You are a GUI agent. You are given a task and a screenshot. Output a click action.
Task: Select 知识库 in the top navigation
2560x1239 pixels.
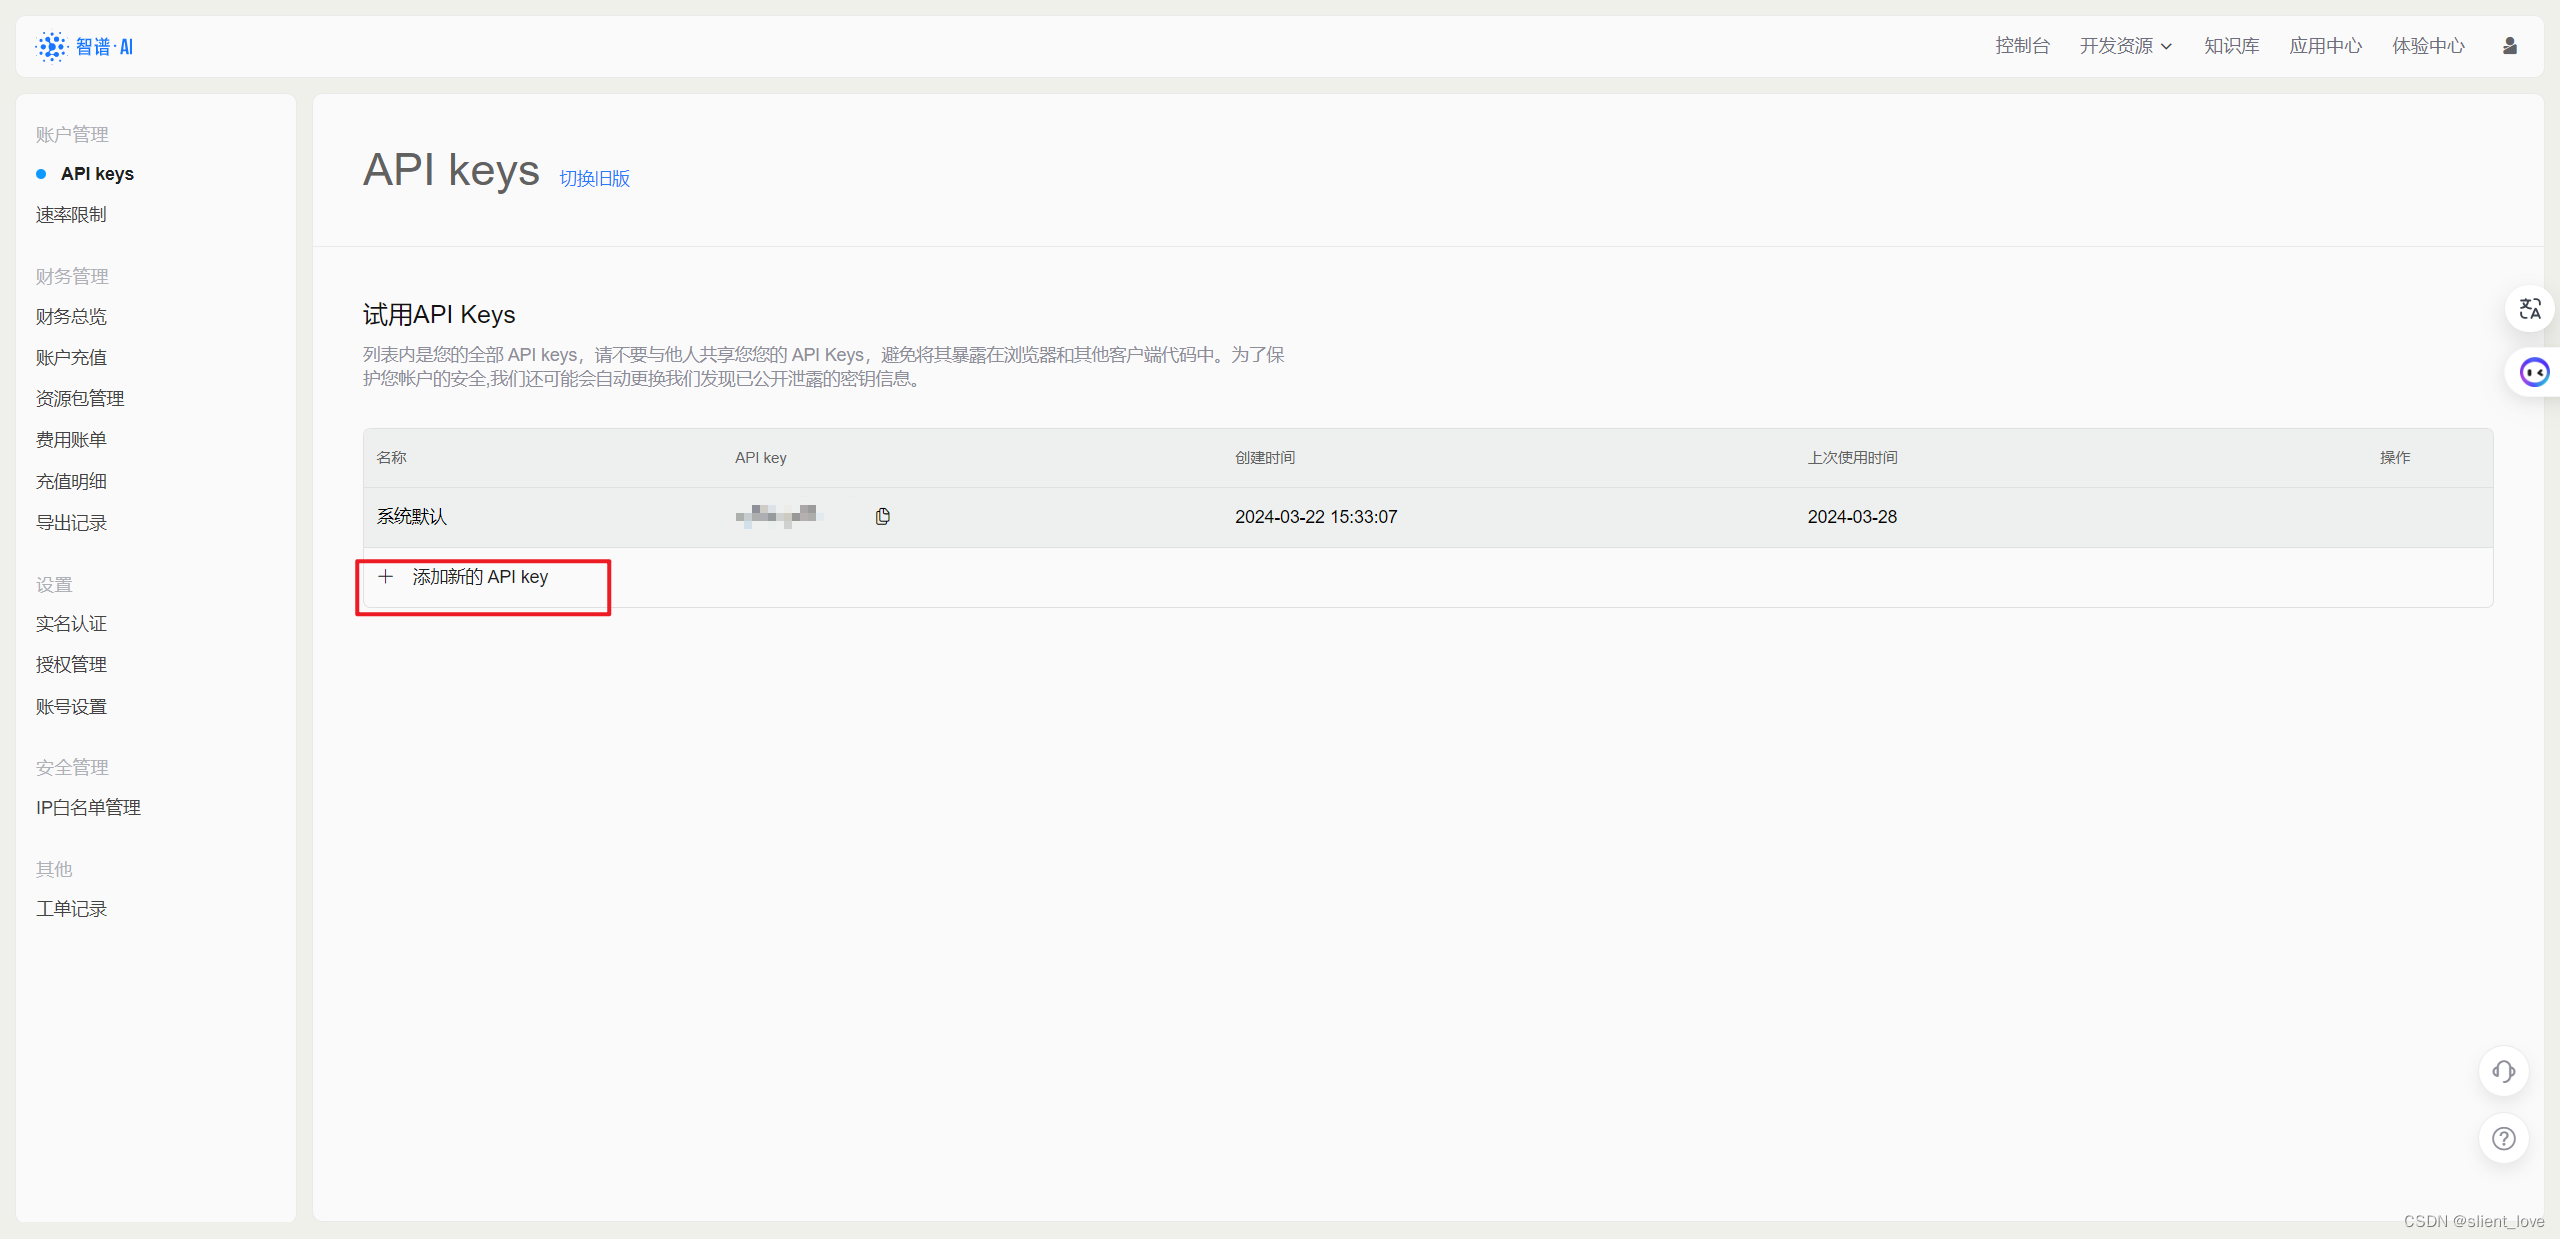click(x=2231, y=45)
